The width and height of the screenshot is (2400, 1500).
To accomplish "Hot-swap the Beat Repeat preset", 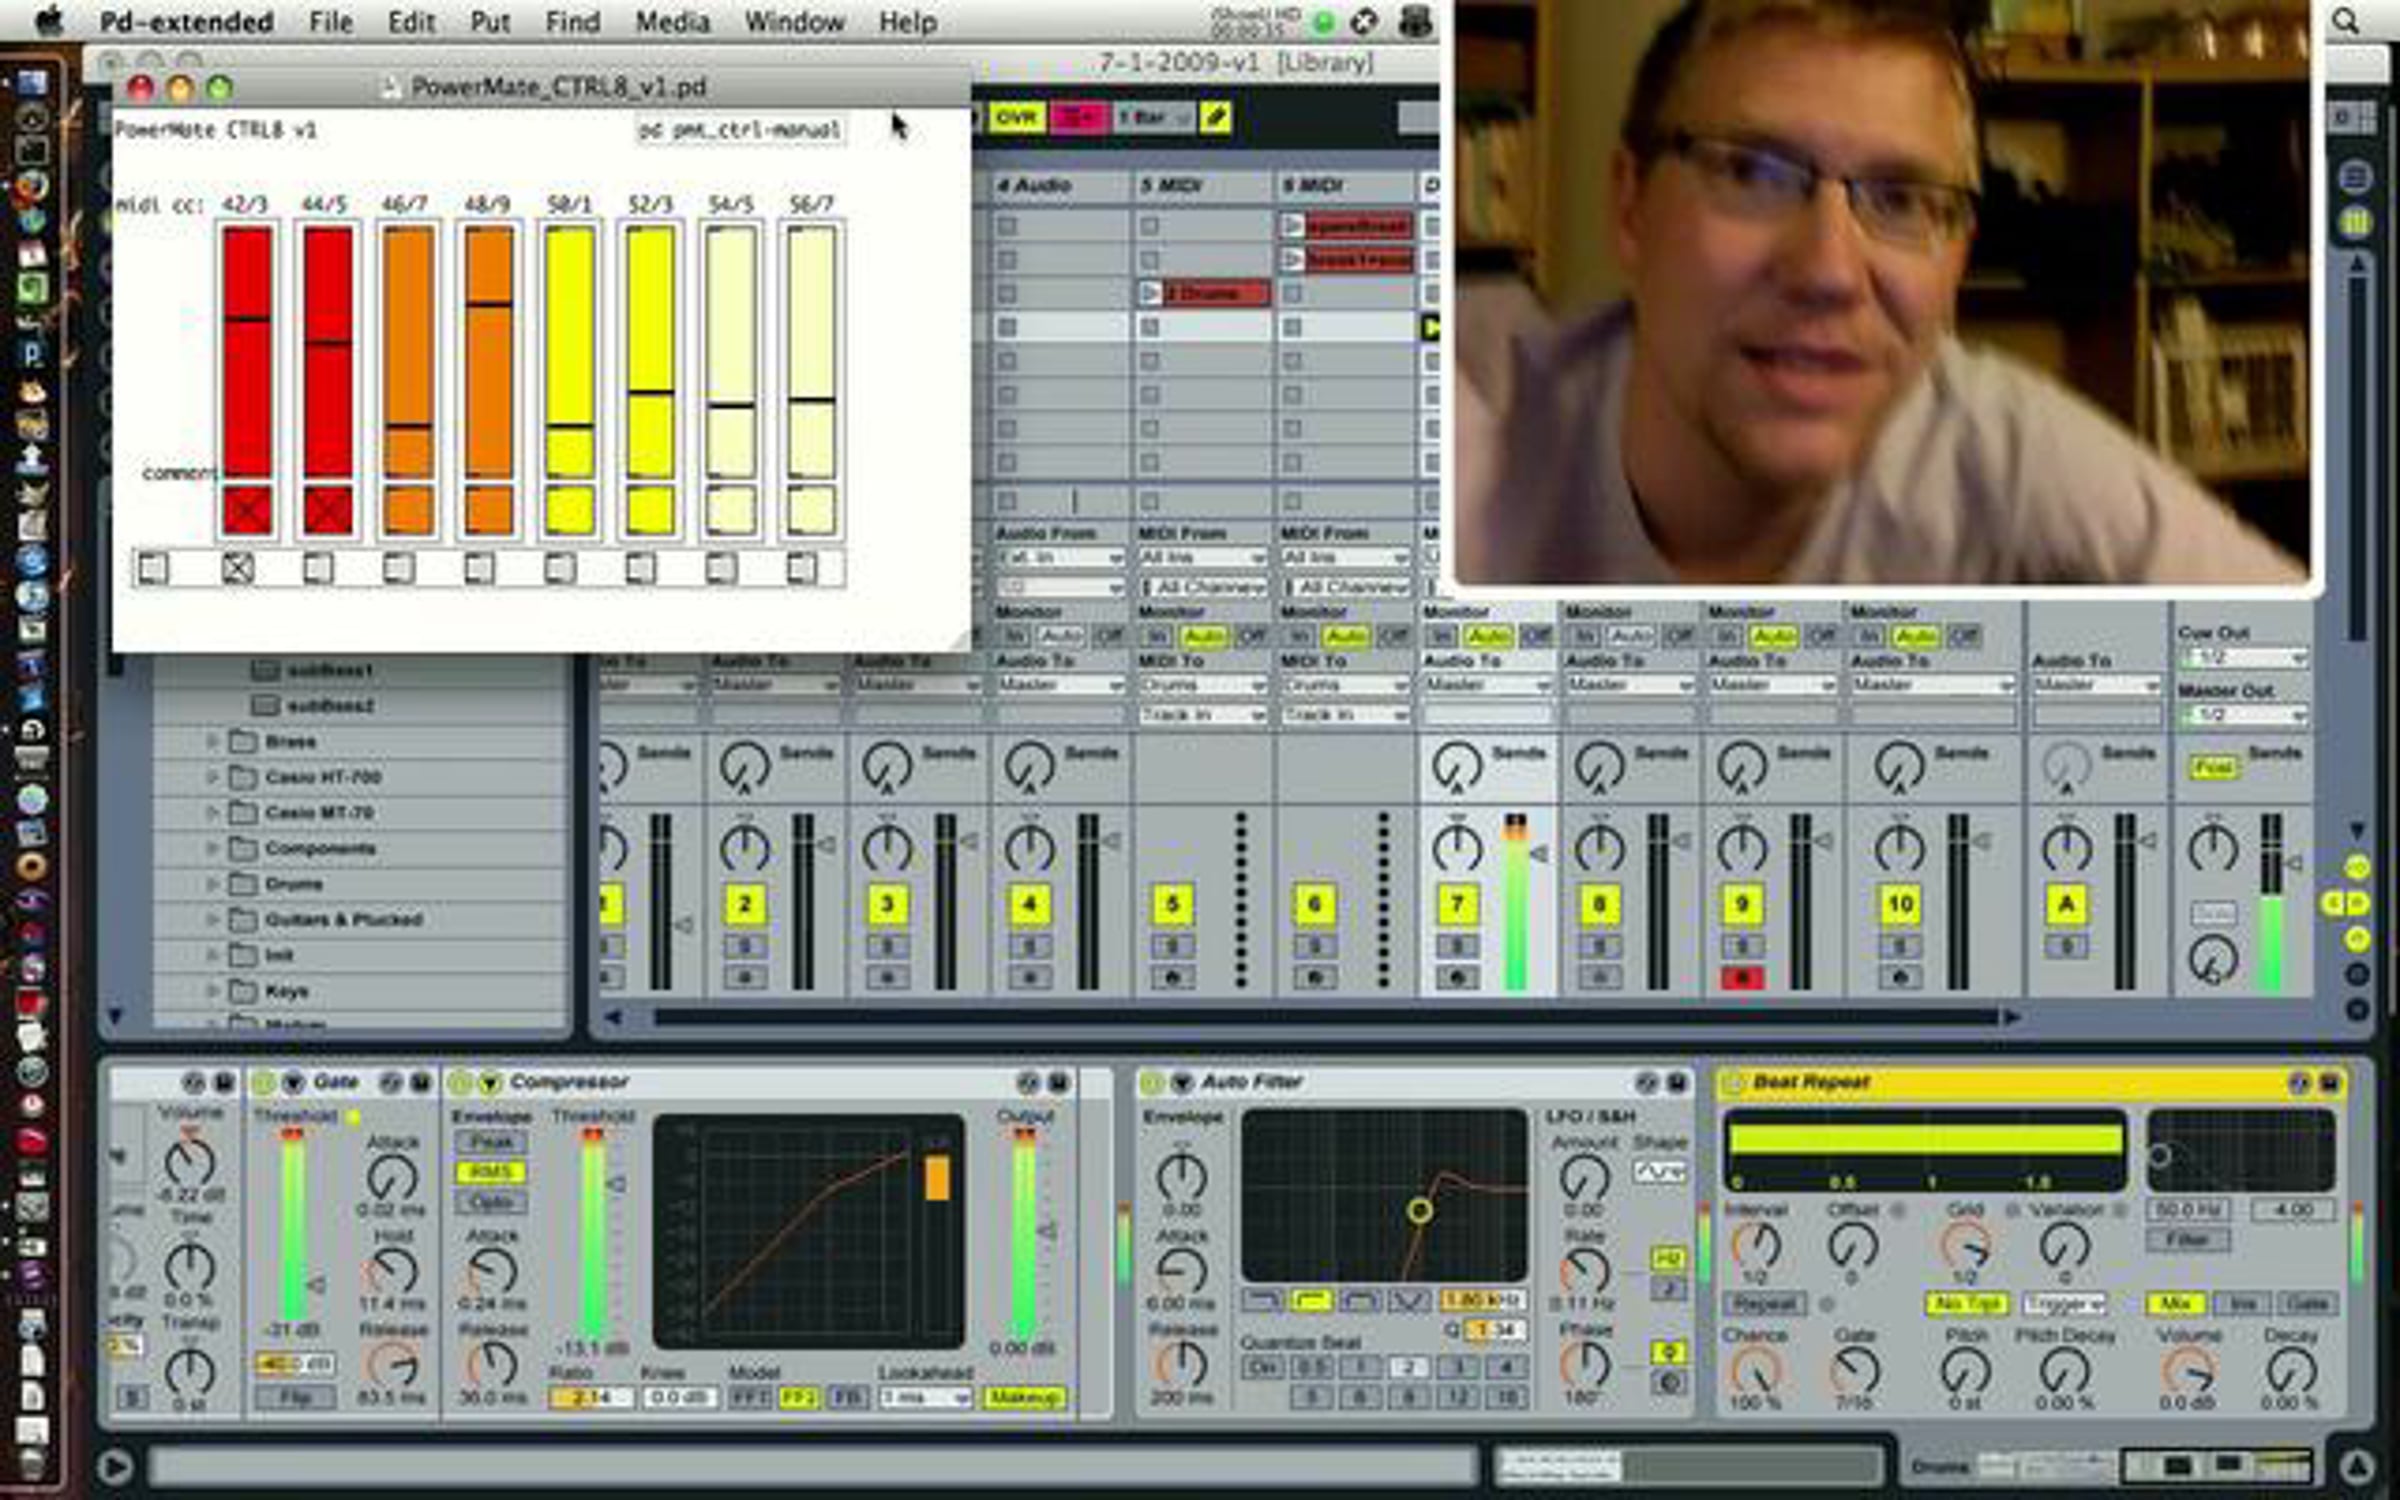I will coord(2299,1082).
